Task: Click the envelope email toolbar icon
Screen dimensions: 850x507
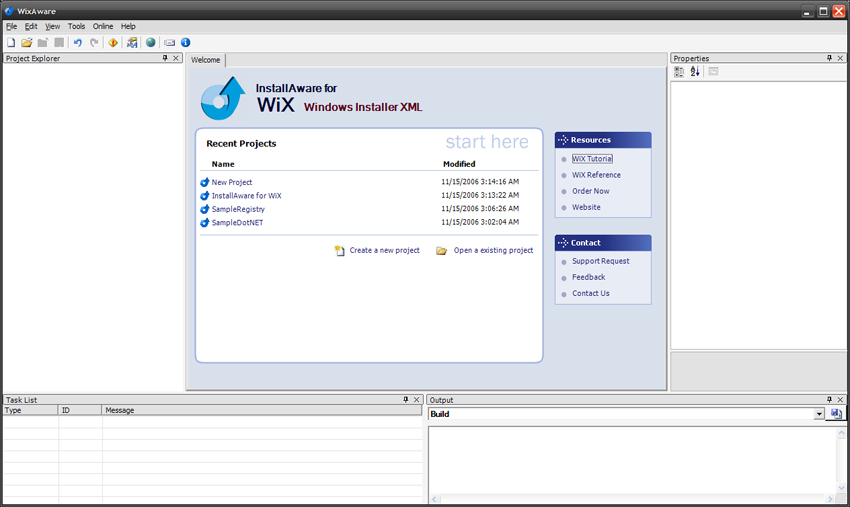Action: click(170, 42)
